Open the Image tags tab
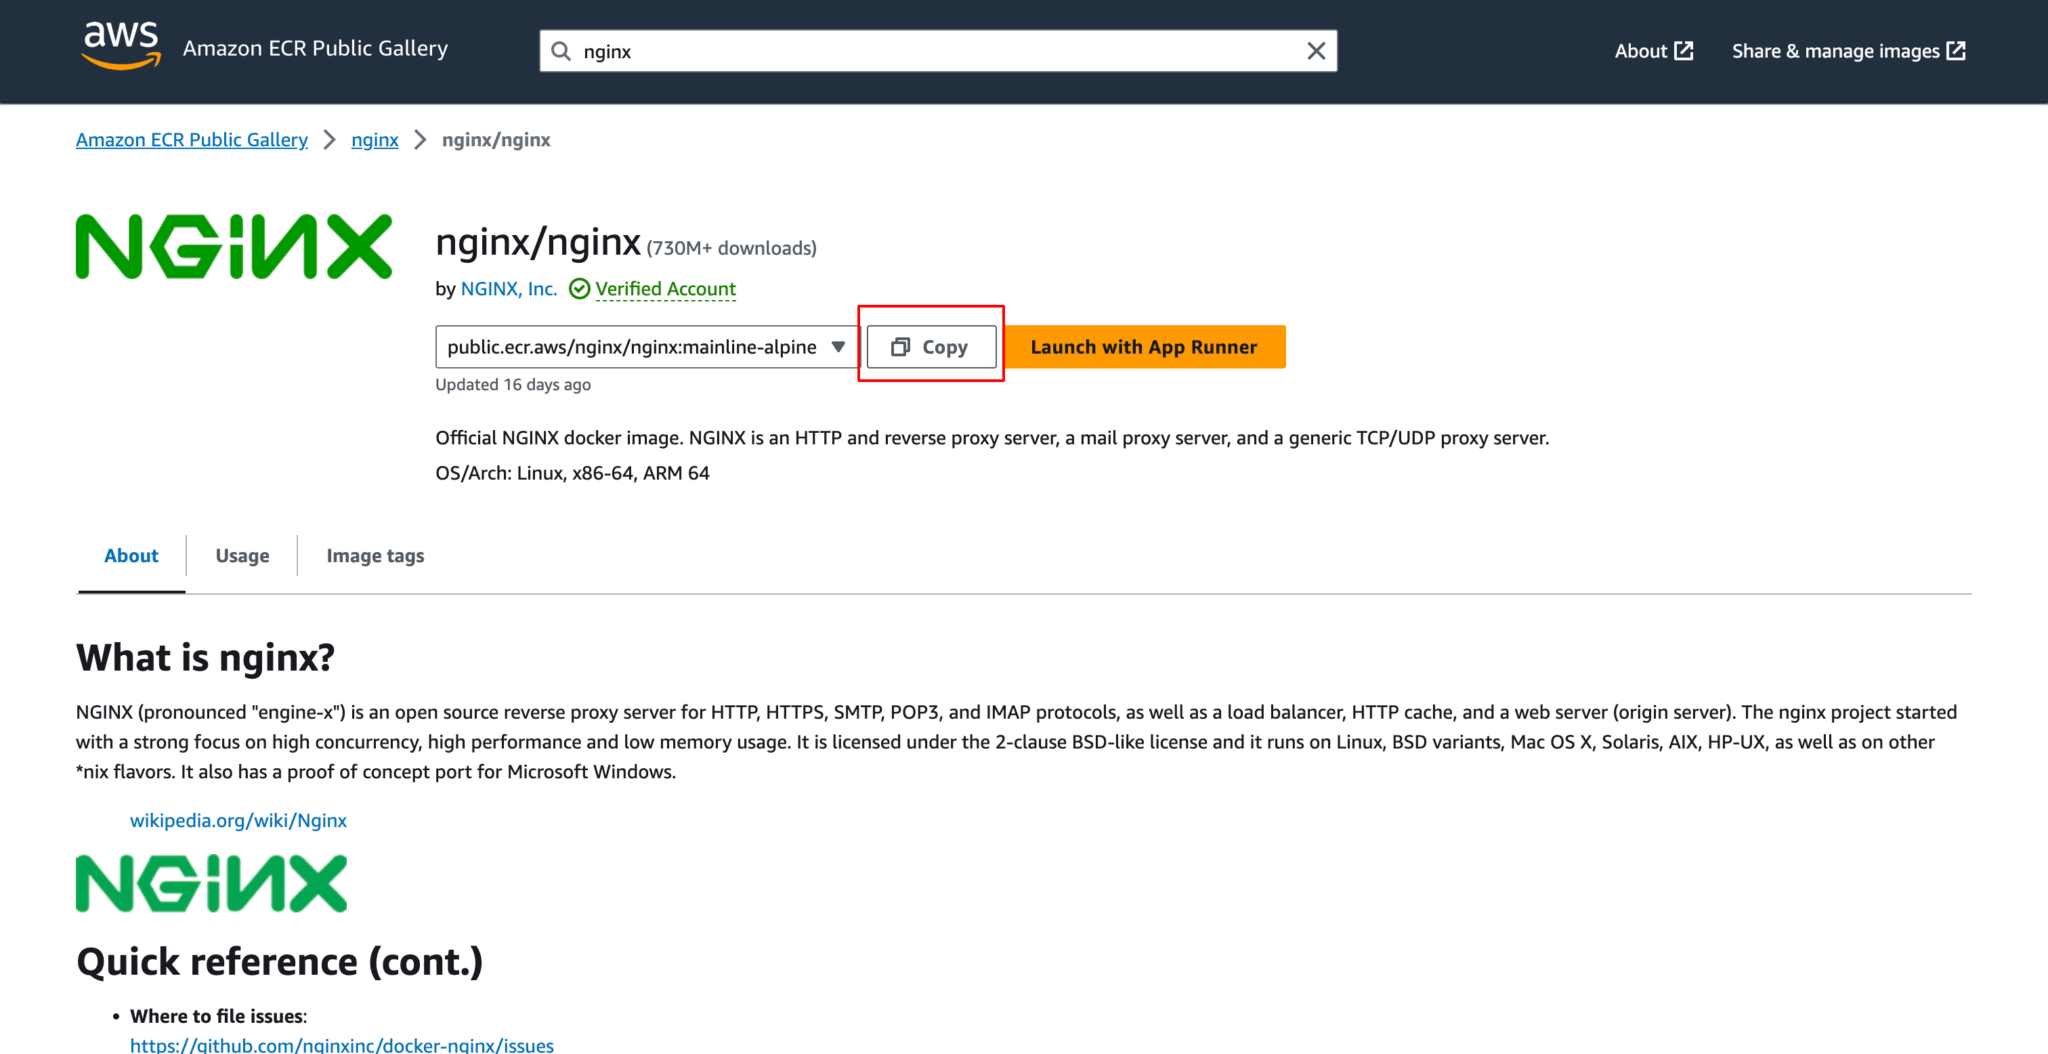This screenshot has width=2048, height=1054. [375, 556]
